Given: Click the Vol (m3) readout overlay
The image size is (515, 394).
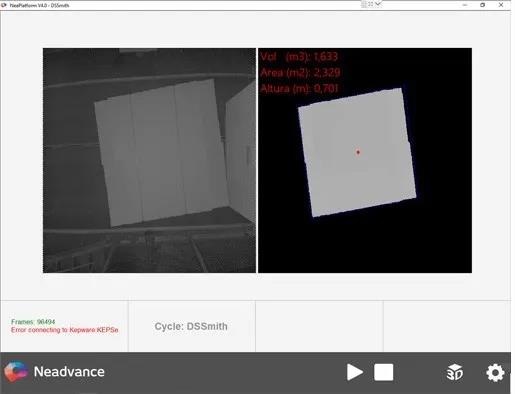Looking at the screenshot, I should click(299, 57).
